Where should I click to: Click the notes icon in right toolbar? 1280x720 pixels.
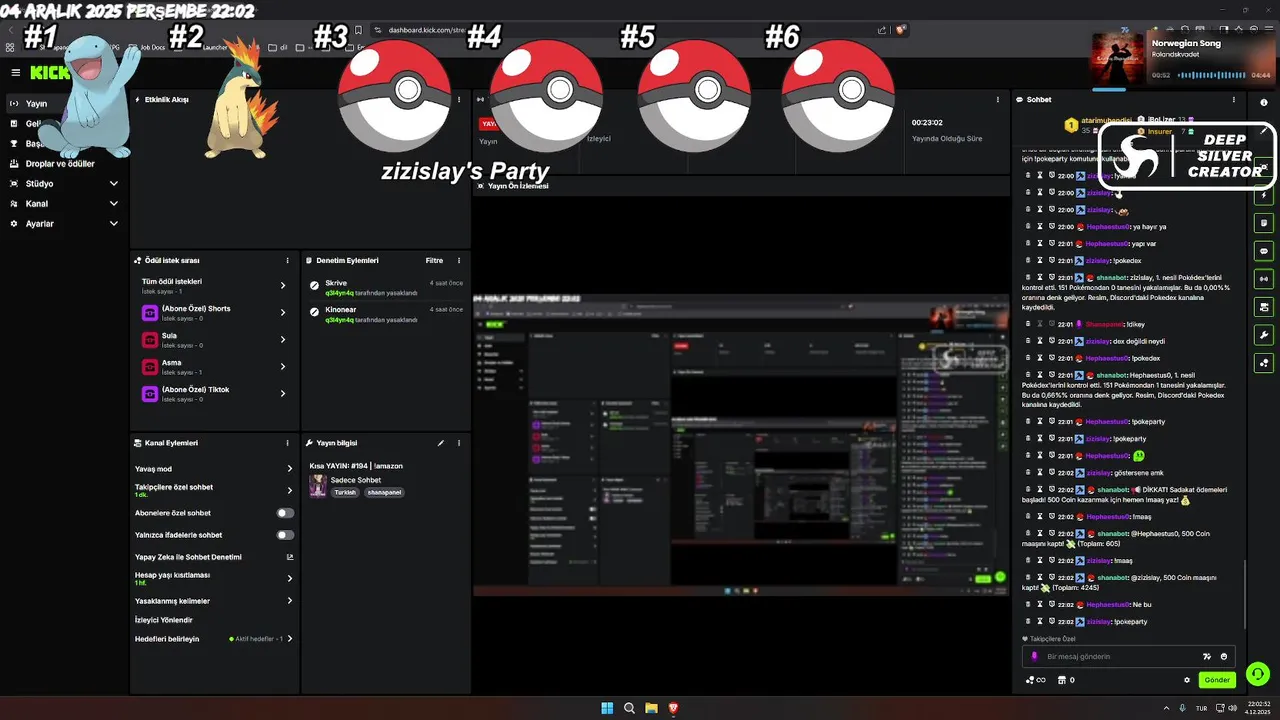coord(1264,222)
